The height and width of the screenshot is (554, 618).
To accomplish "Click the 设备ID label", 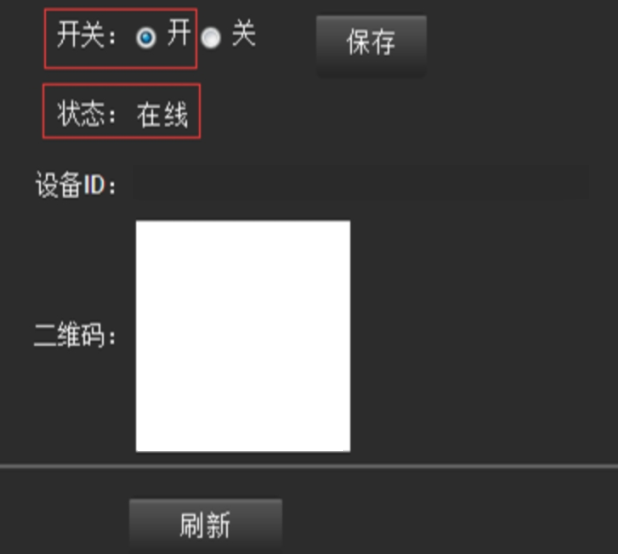I will [76, 184].
